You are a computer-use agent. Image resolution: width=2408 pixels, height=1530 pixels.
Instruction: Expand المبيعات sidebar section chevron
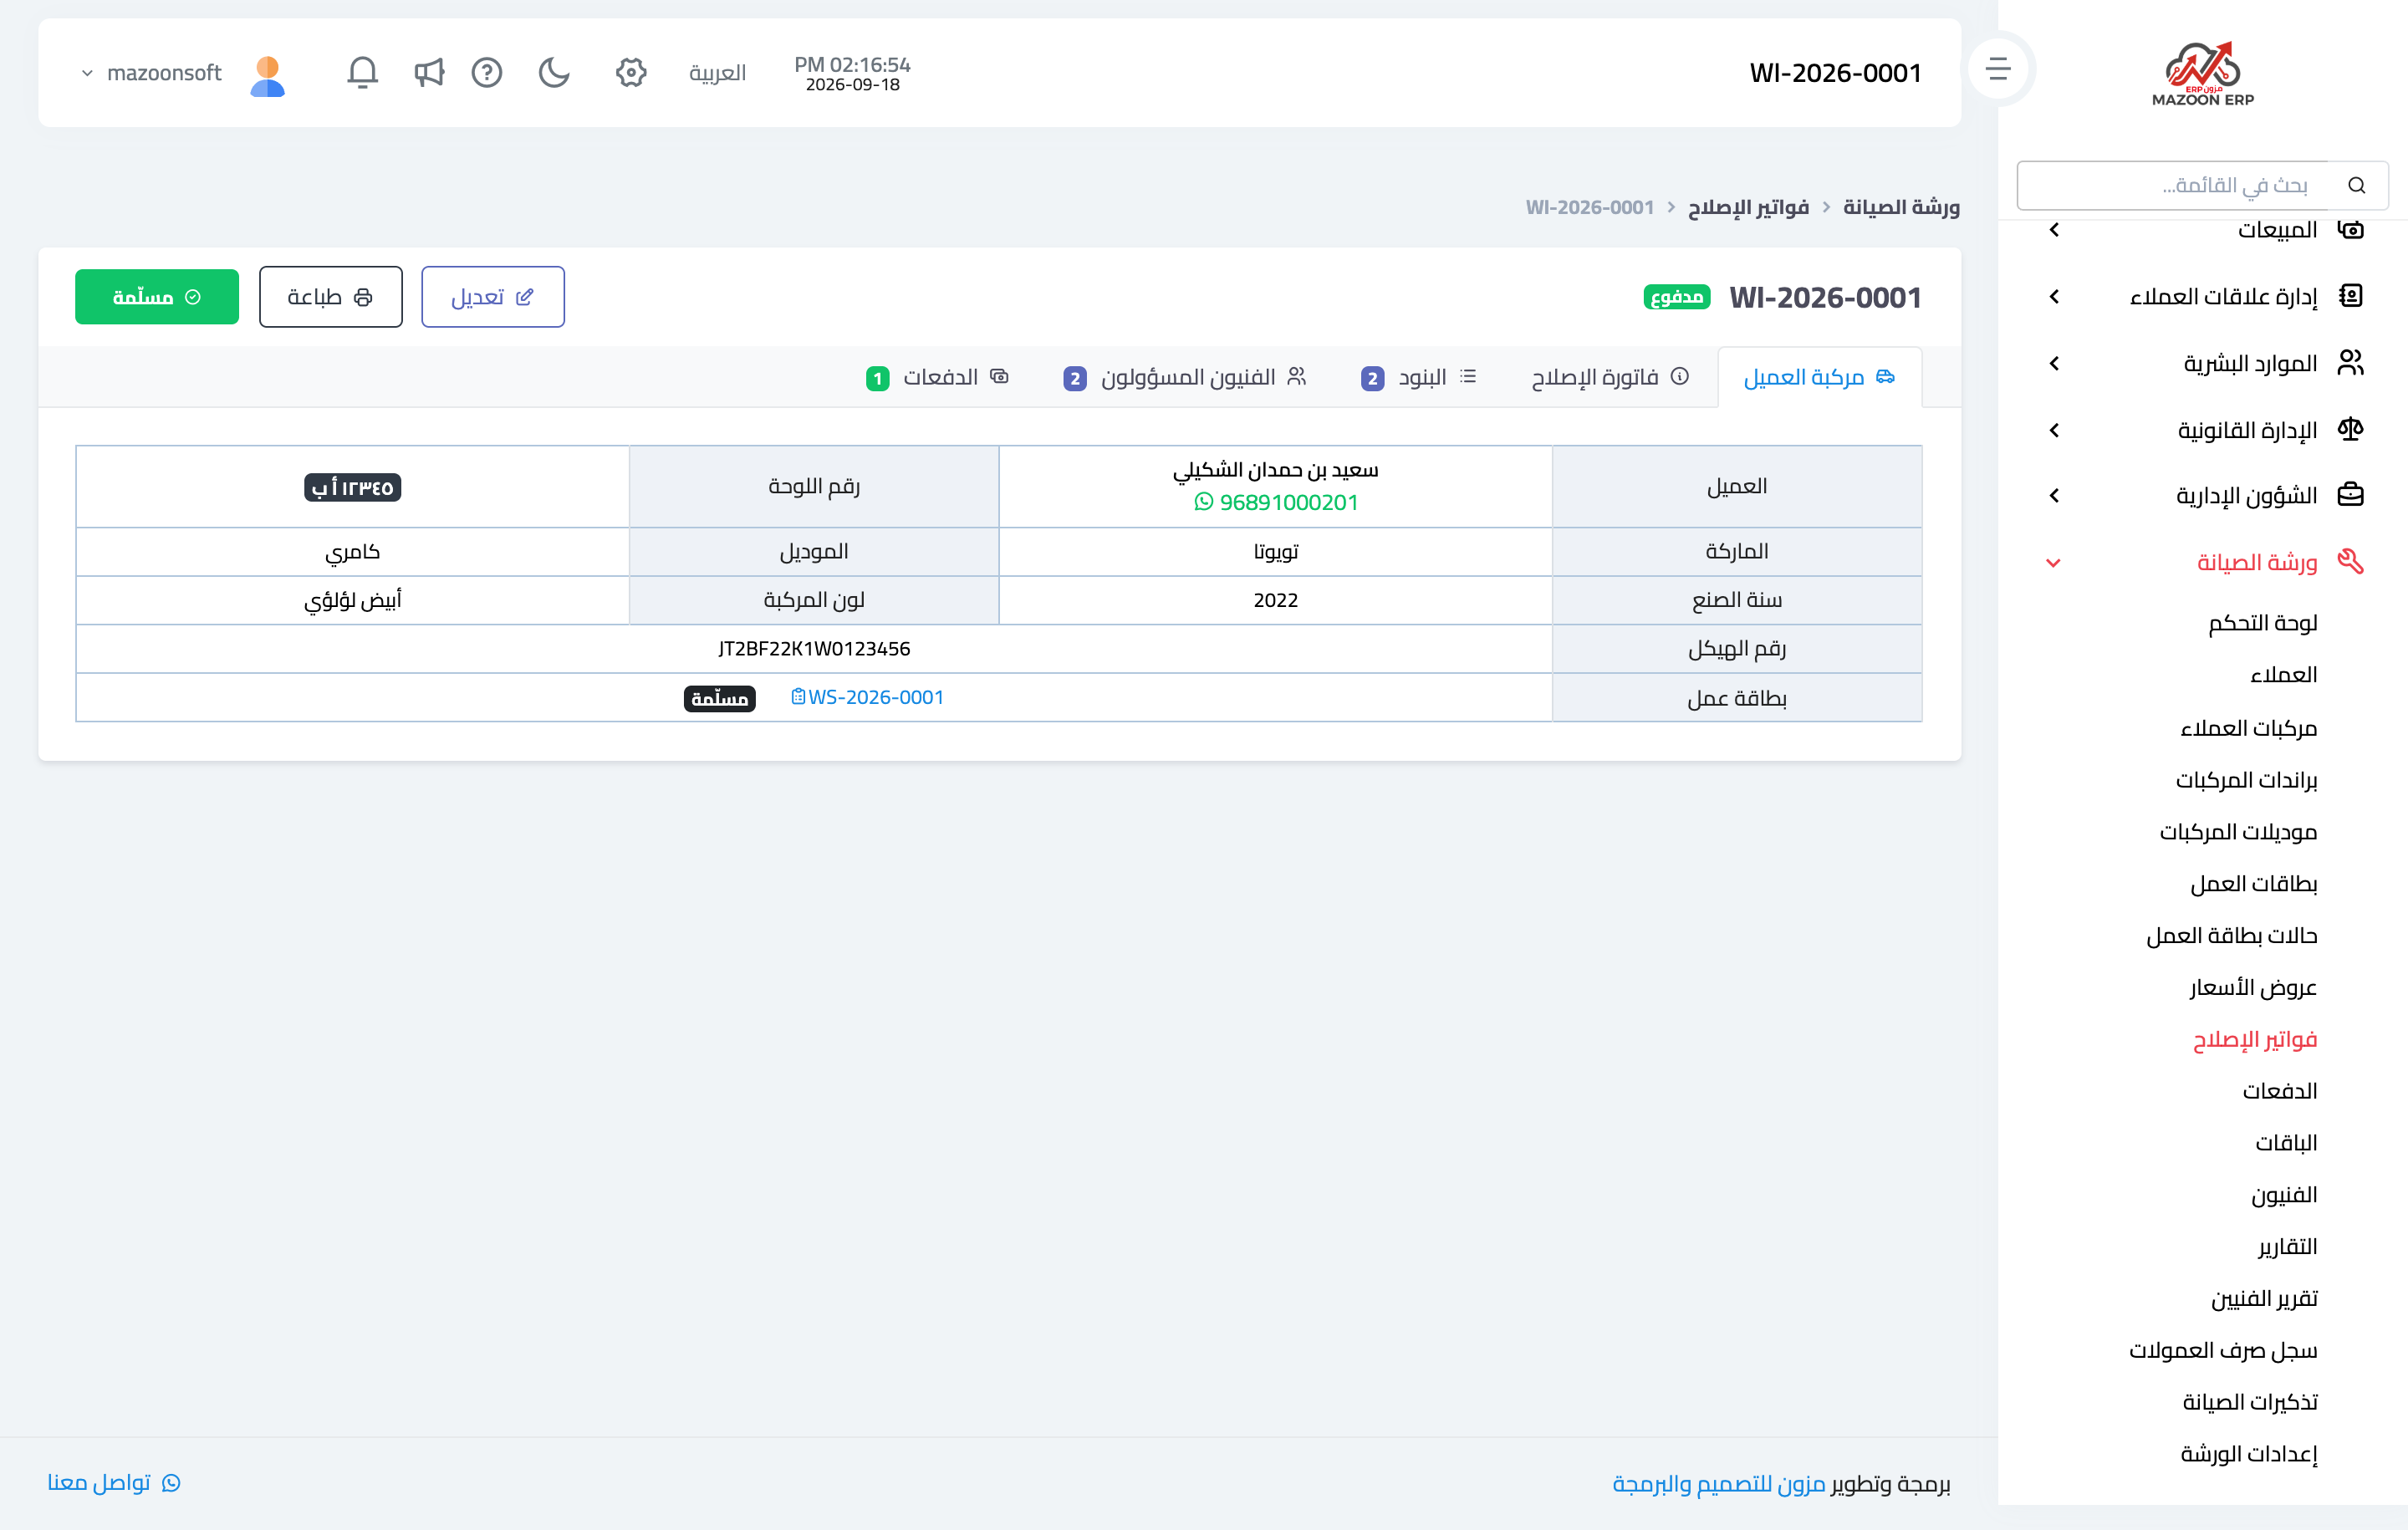[x=2054, y=230]
